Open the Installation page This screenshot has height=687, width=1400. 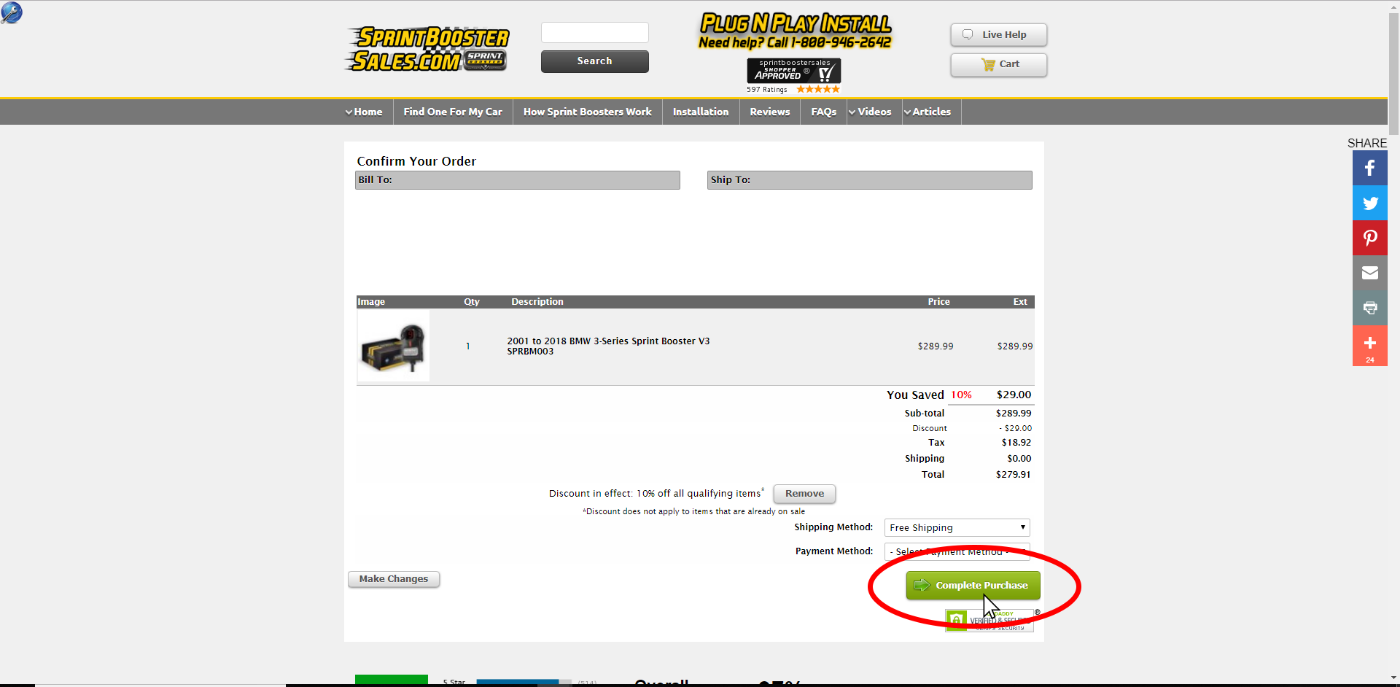[701, 112]
